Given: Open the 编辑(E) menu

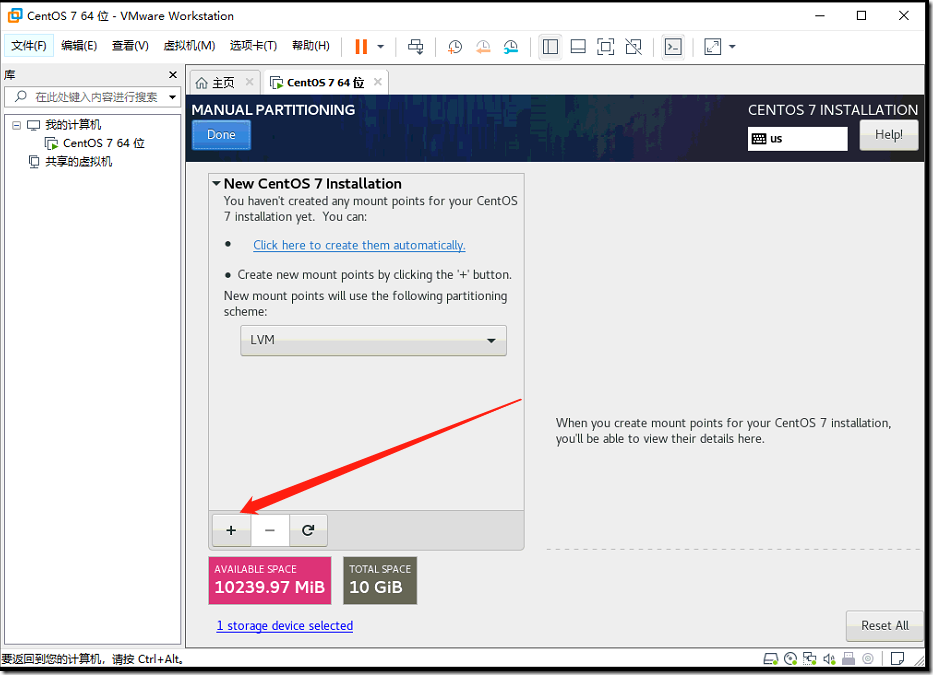Looking at the screenshot, I should point(79,46).
